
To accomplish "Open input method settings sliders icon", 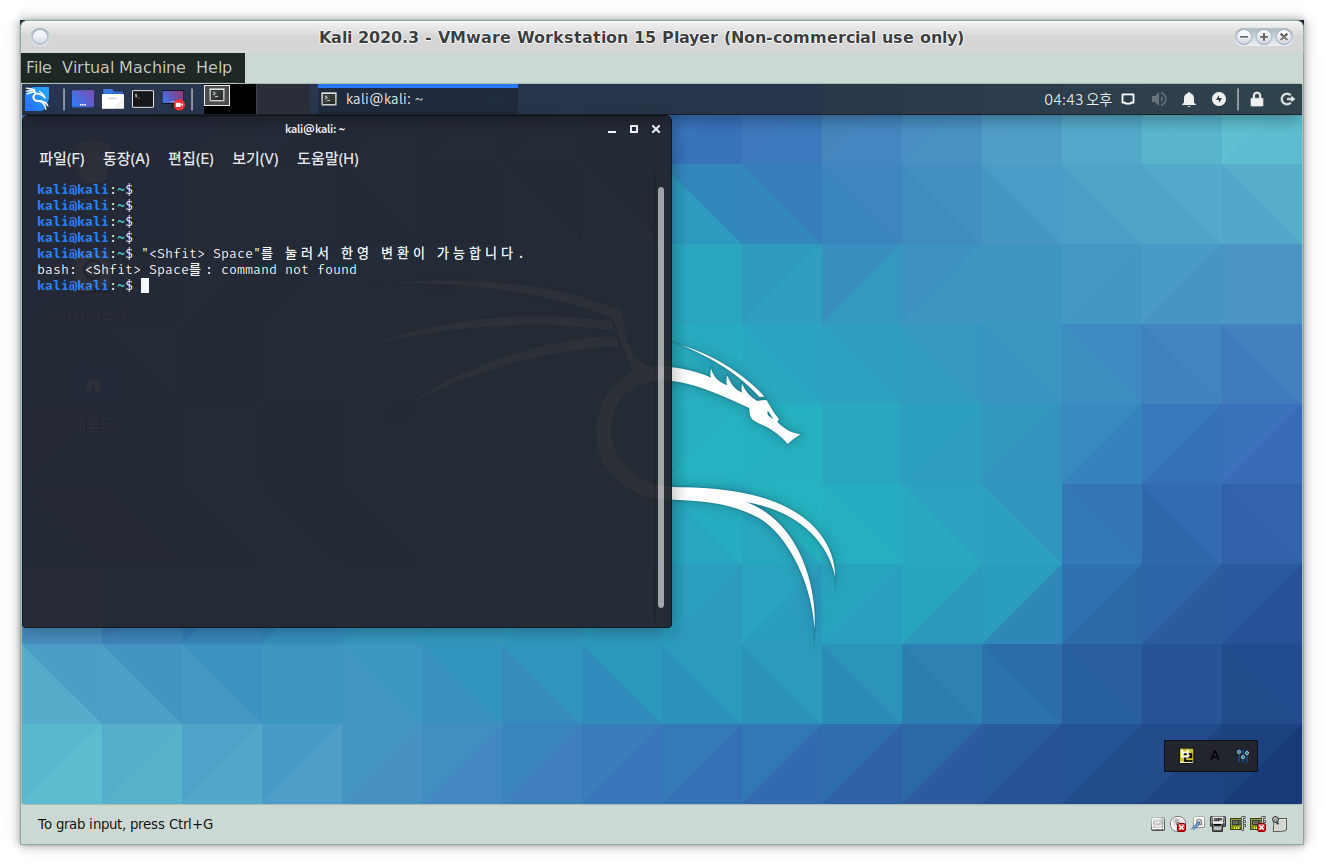I will (1243, 756).
